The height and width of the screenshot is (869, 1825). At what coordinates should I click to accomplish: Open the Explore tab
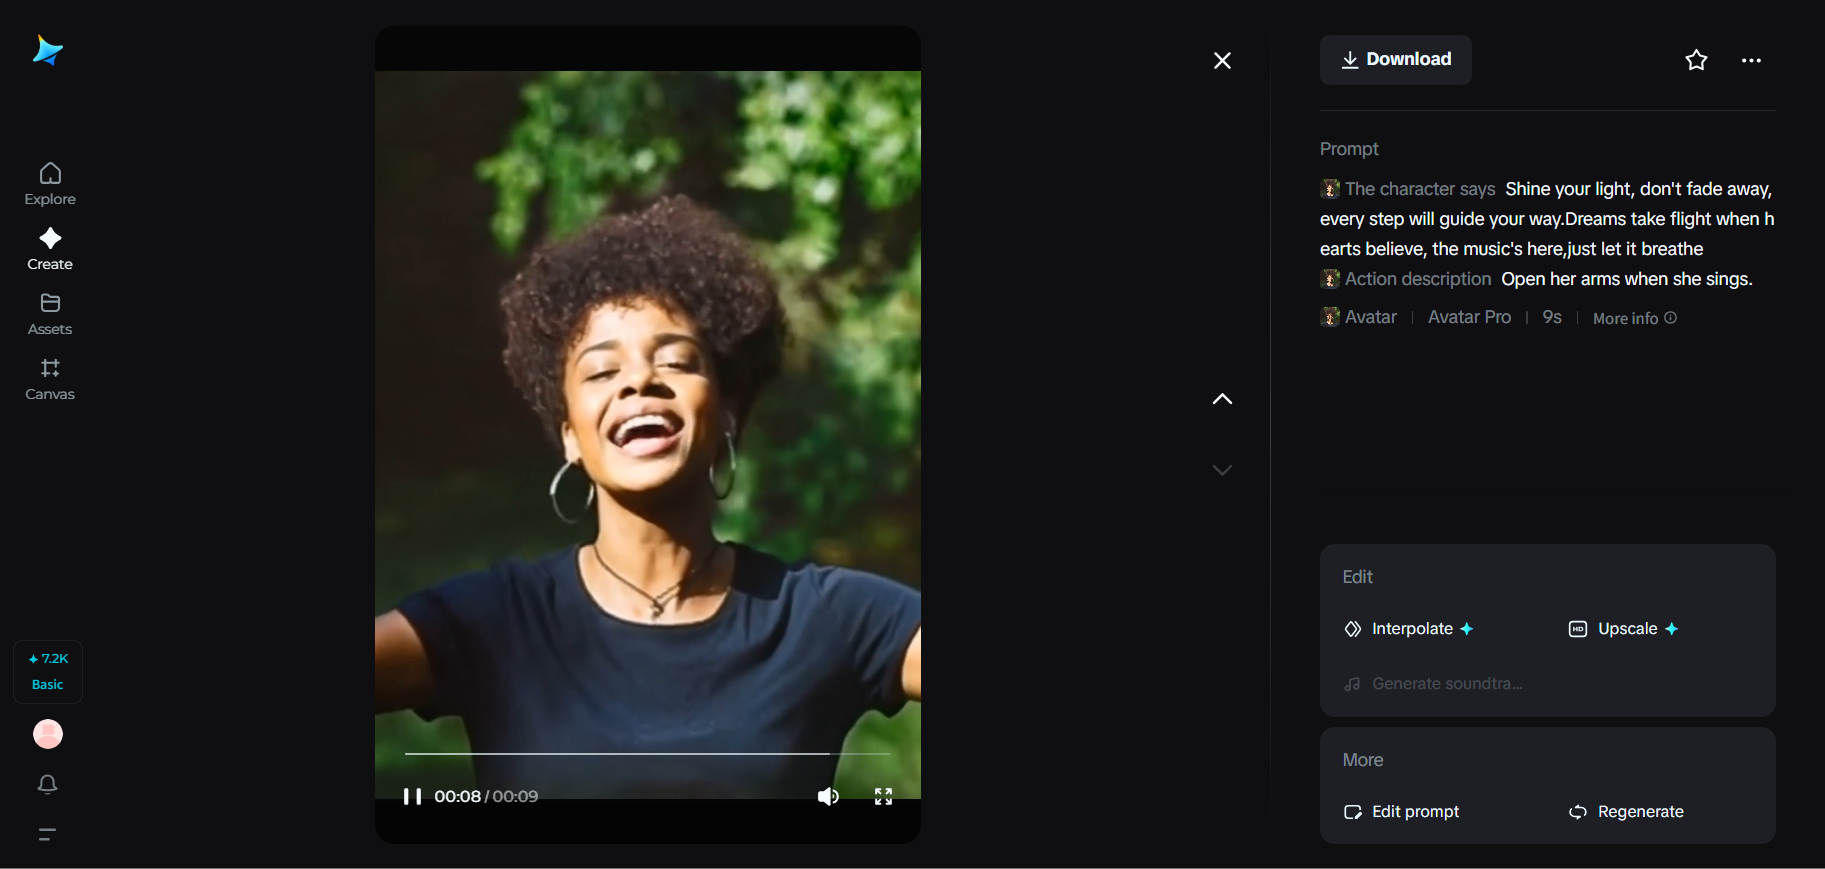coord(50,184)
